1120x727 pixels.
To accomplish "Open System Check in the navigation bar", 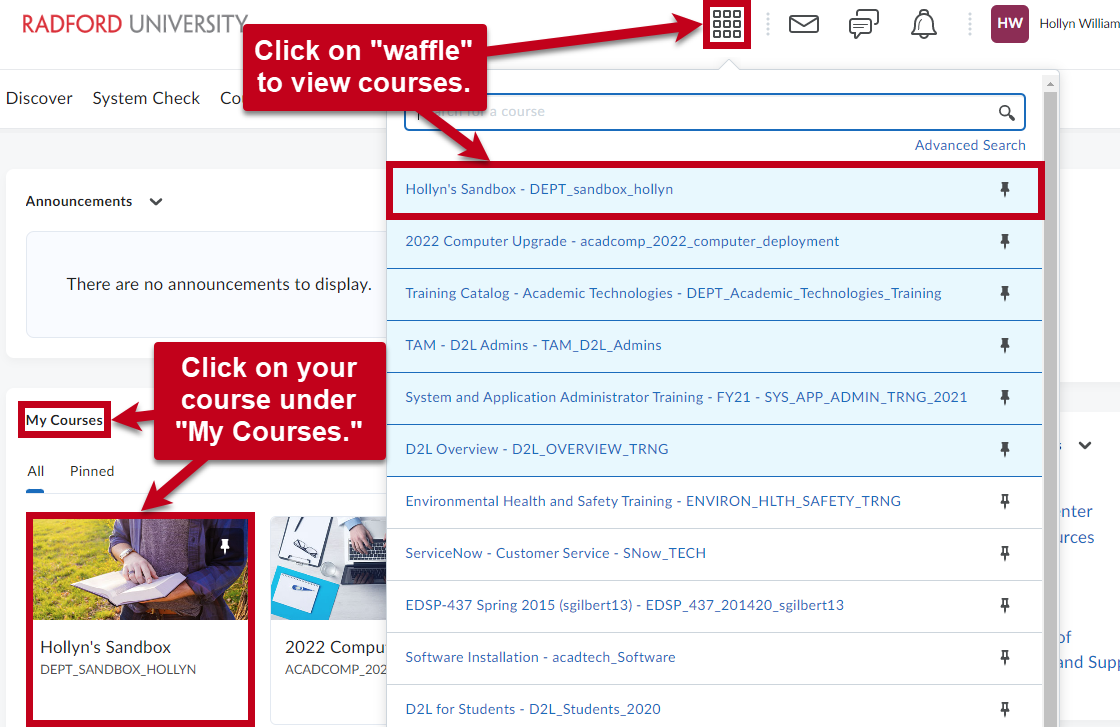I will 146,98.
